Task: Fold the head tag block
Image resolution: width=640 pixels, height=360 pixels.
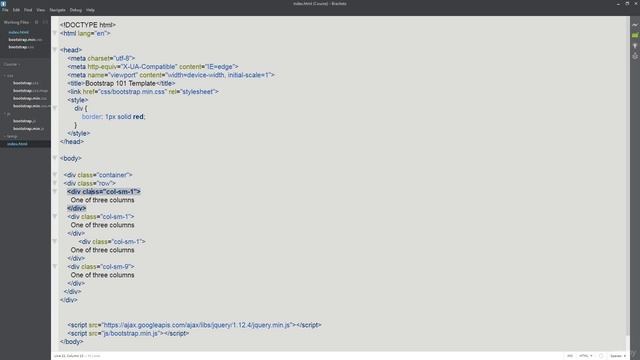Action: pyautogui.click(x=55, y=50)
